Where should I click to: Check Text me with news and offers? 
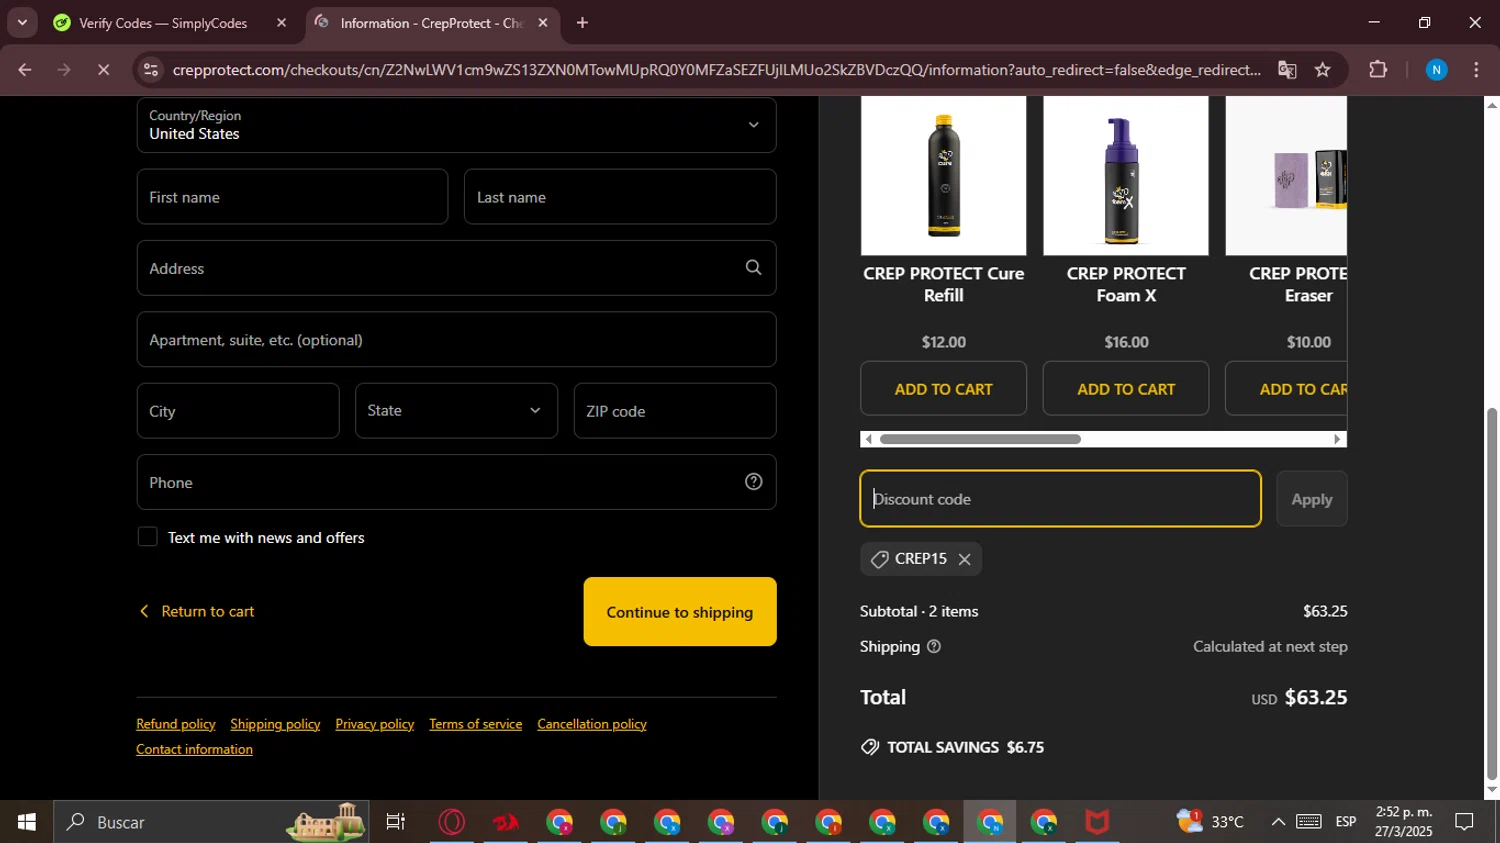tap(147, 537)
